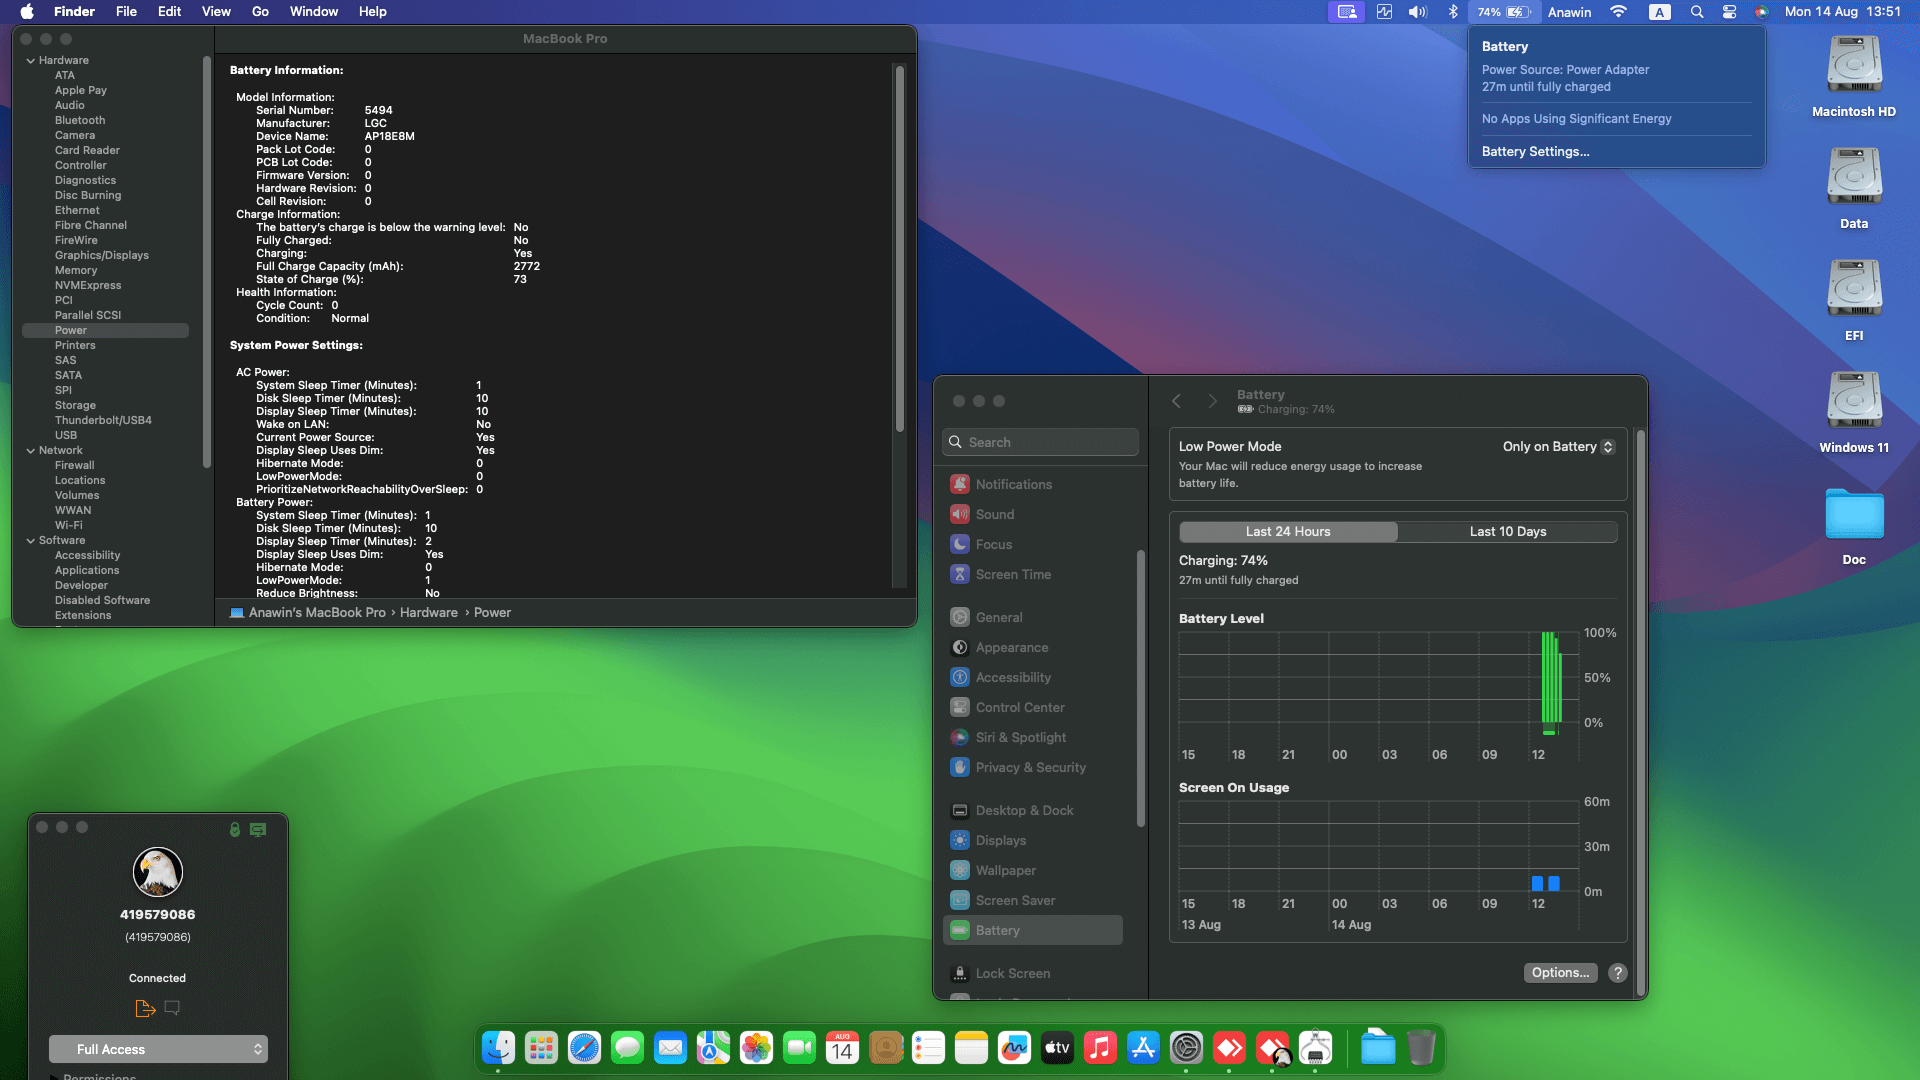Click the file transfer icon in AnyDesk panel
Screen dimensions: 1920x1080
pos(145,1008)
